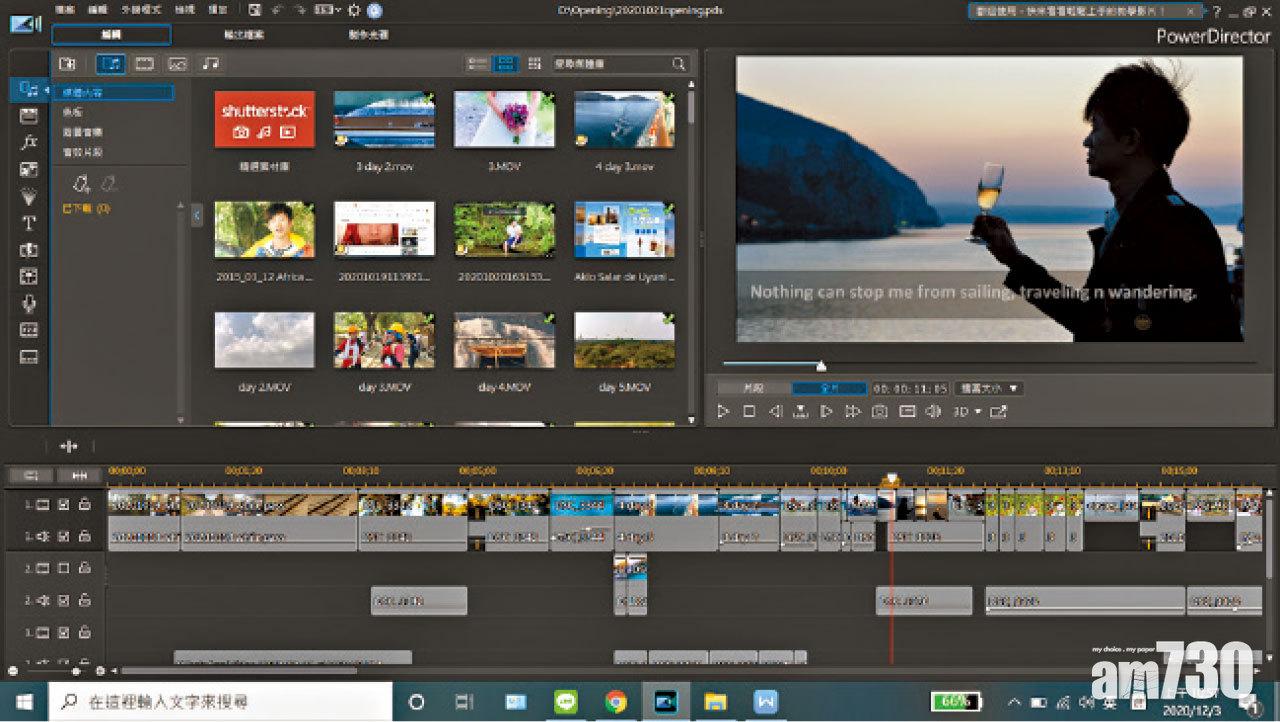Image resolution: width=1280 pixels, height=722 pixels.
Task: Open the Title Room (T icon) in sidebar
Action: pos(29,223)
